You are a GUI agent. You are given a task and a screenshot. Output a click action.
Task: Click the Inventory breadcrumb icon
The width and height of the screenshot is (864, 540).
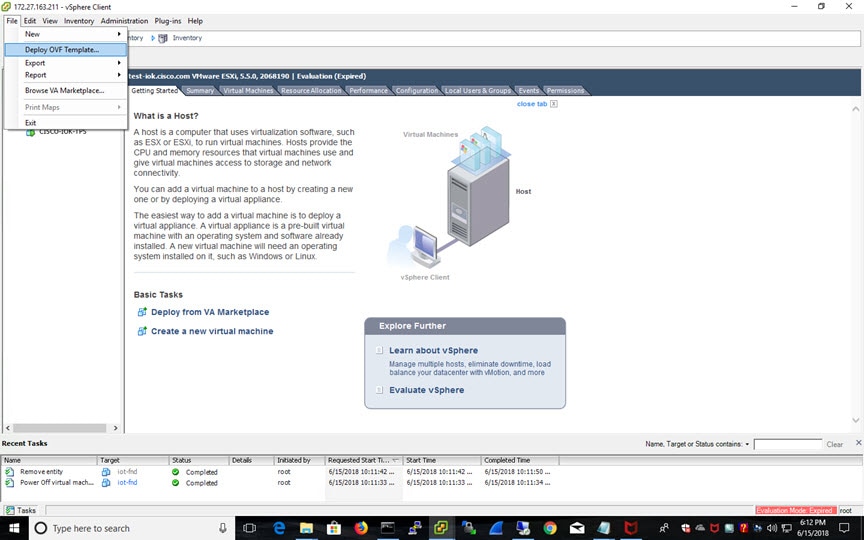click(163, 38)
